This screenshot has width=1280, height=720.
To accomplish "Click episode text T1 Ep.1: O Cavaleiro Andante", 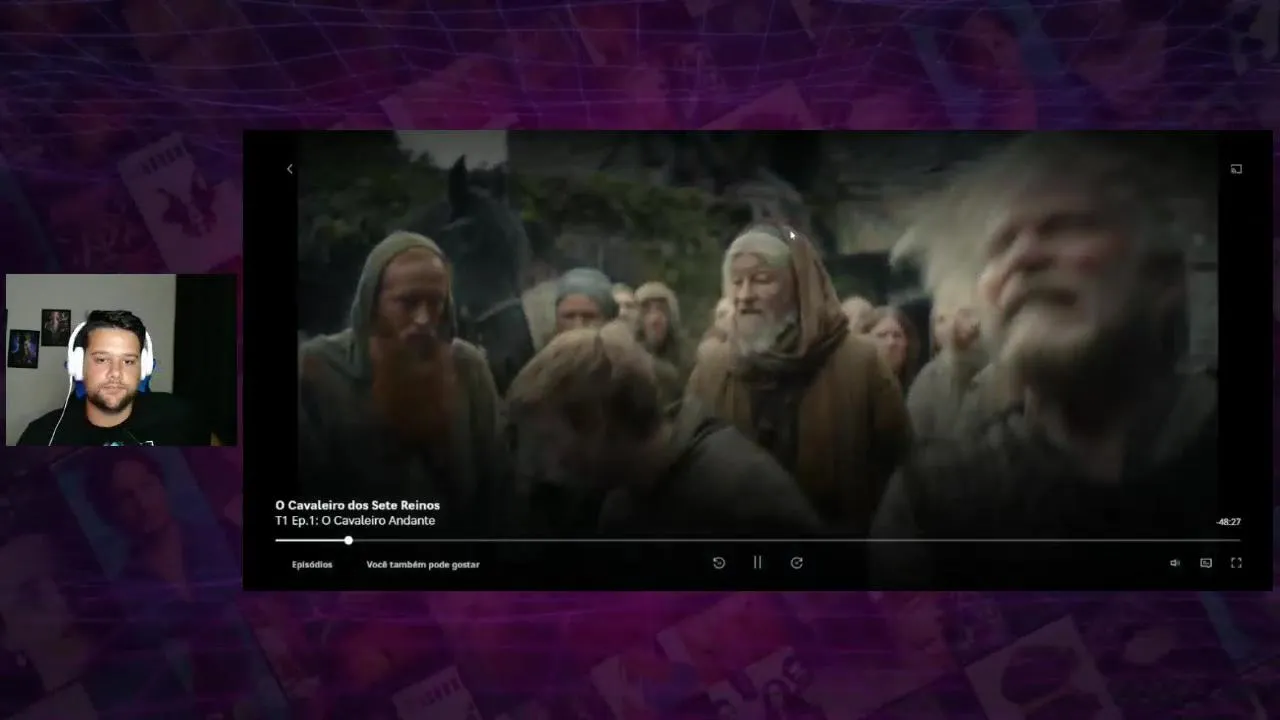I will pyautogui.click(x=355, y=521).
